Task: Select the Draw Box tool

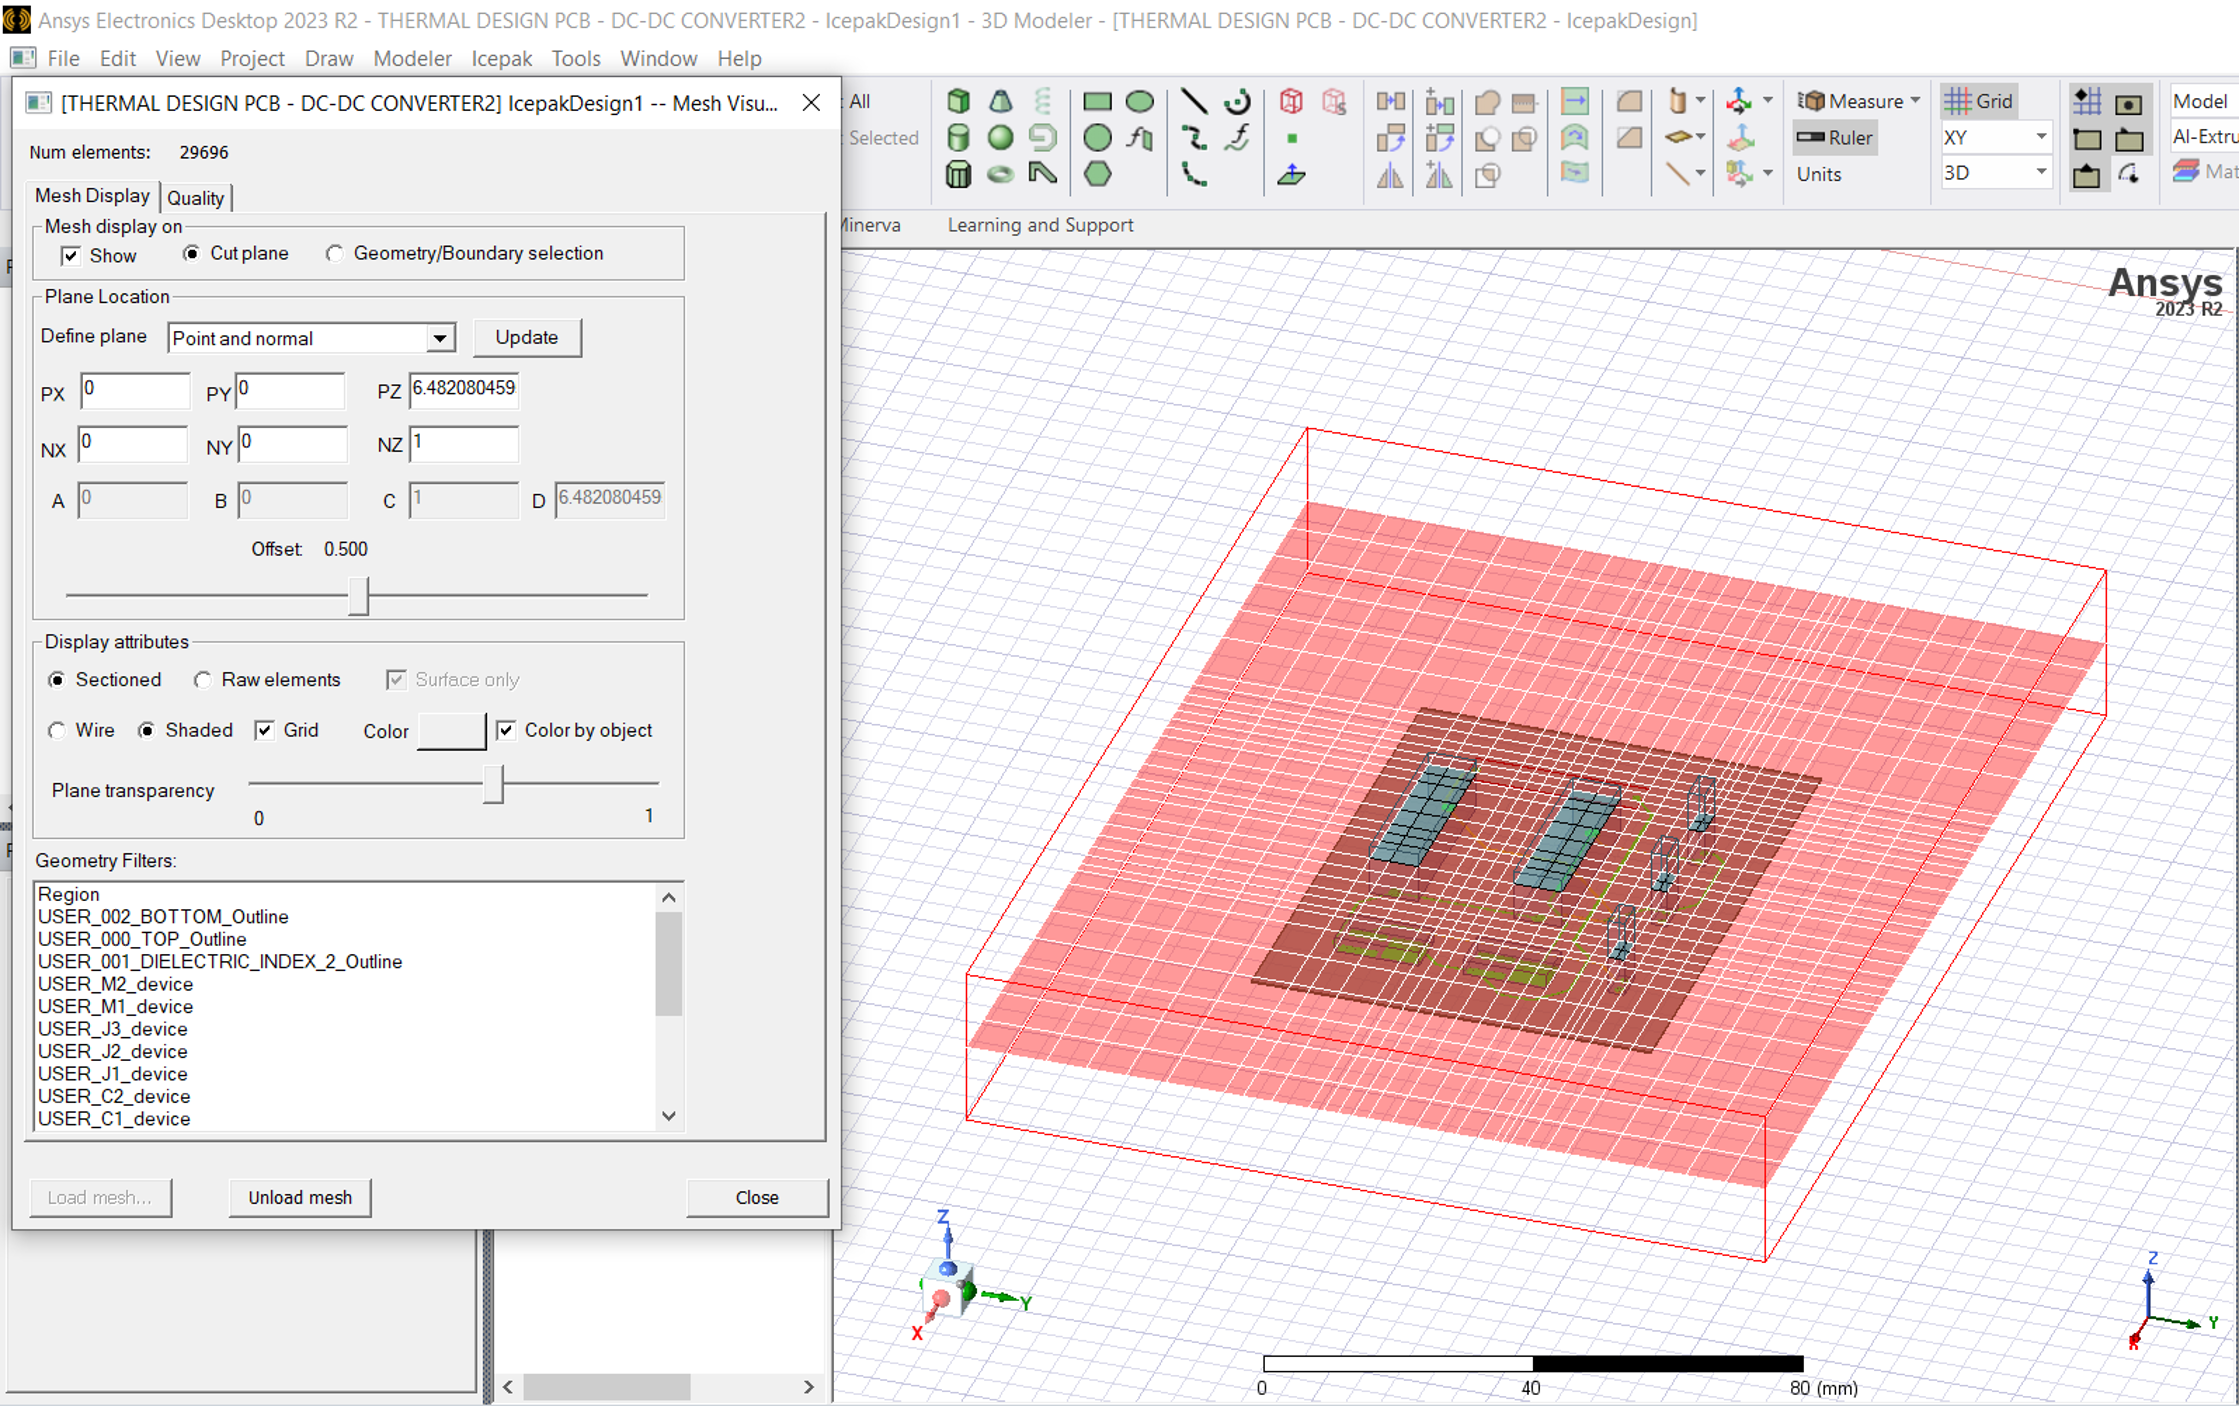Action: pos(958,101)
